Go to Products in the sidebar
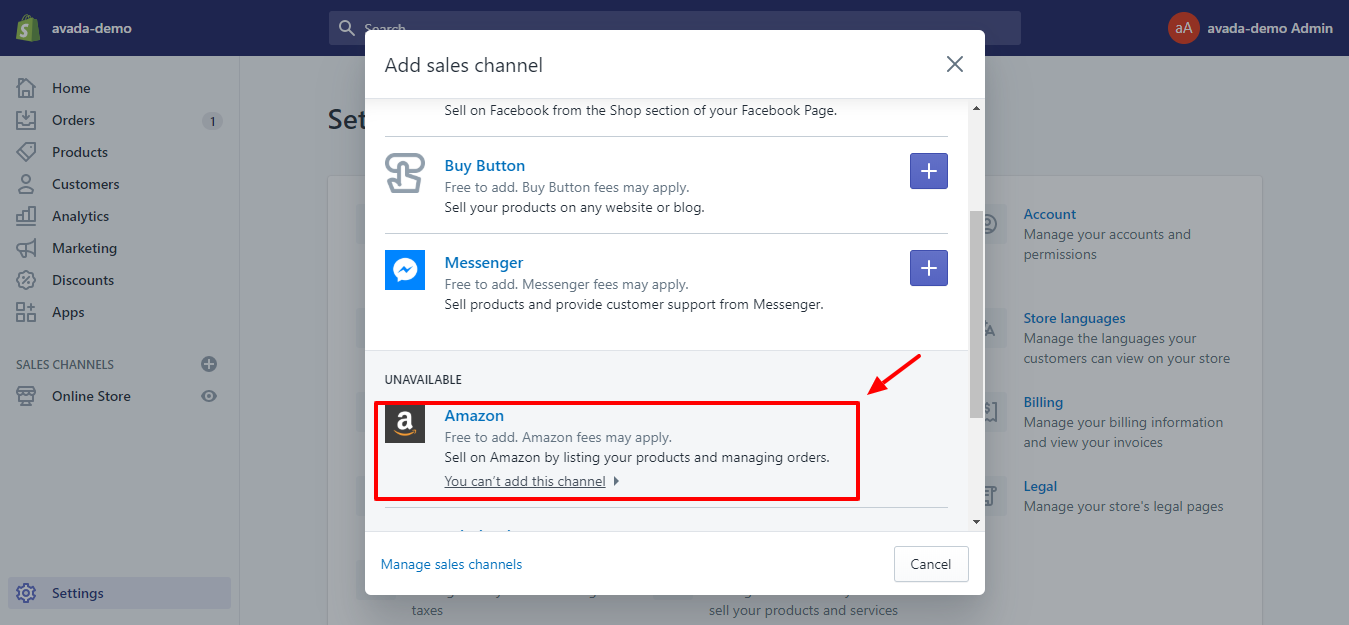 80,152
